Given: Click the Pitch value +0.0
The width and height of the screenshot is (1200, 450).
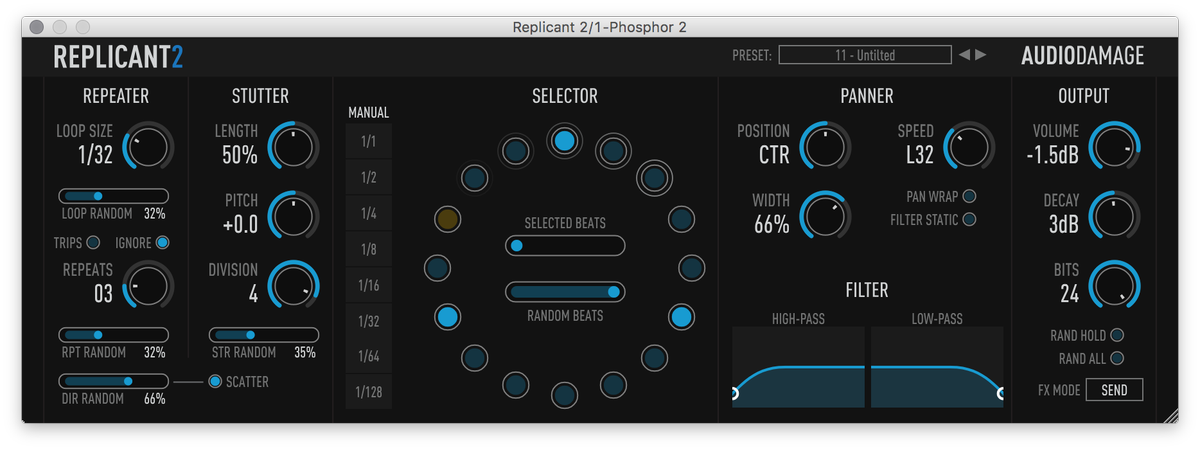Looking at the screenshot, I should [240, 225].
